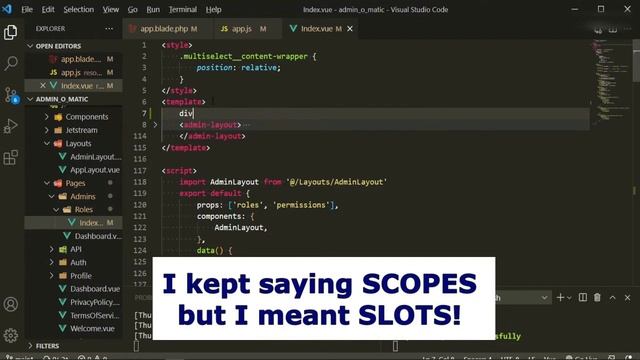The width and height of the screenshot is (640, 360).
Task: Open Run and Debug view
Action: (11, 127)
